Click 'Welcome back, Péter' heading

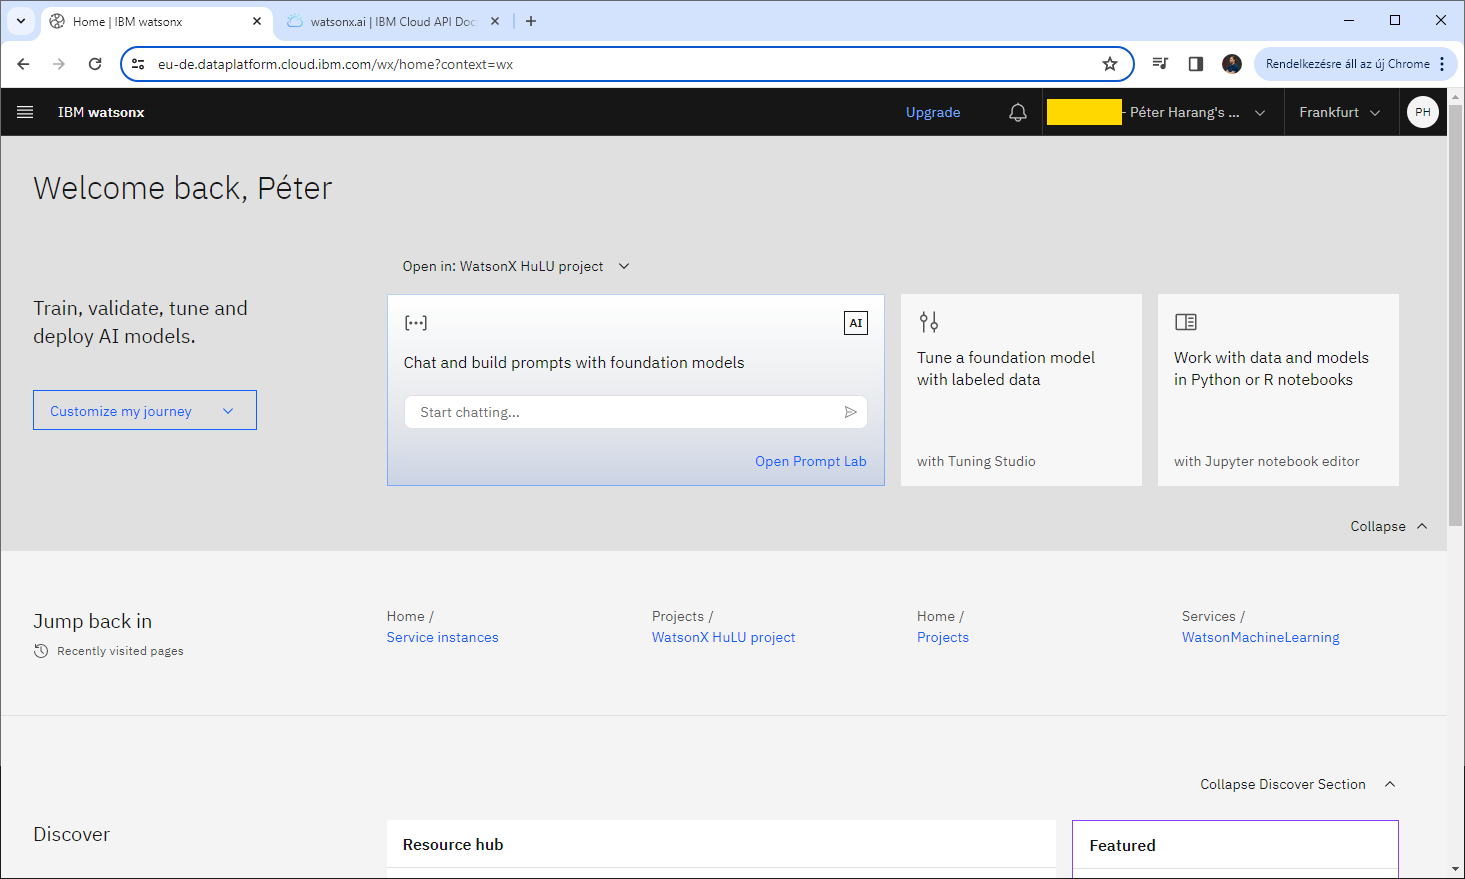tap(183, 188)
